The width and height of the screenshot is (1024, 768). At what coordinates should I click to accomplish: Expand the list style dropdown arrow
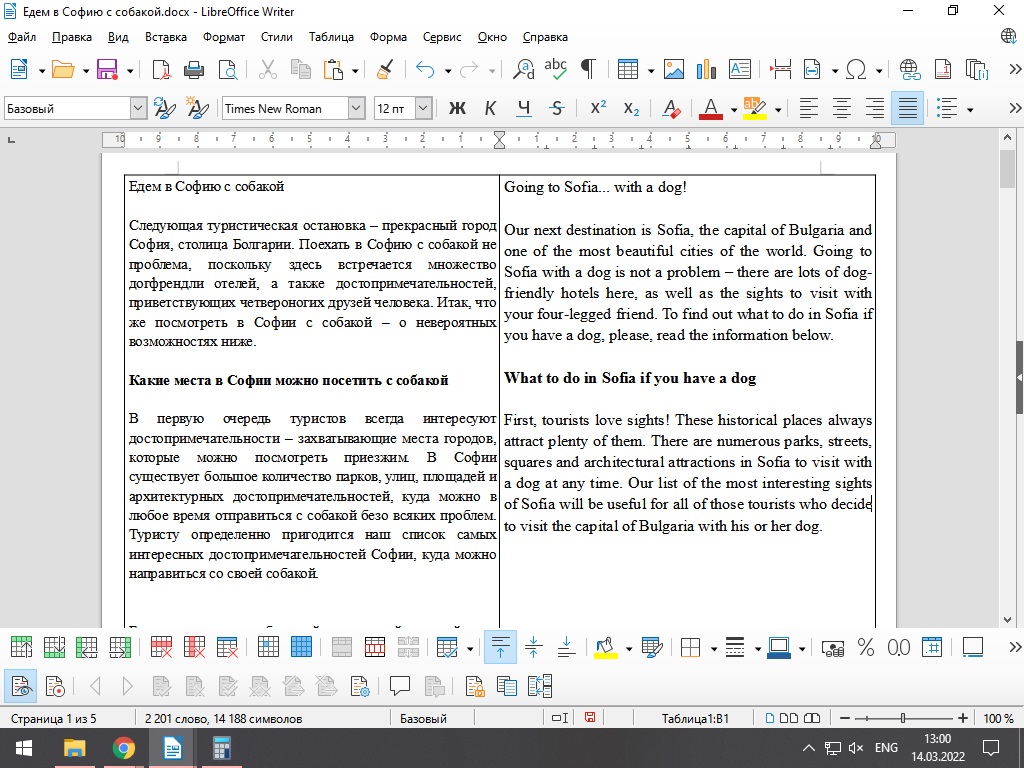coord(970,109)
